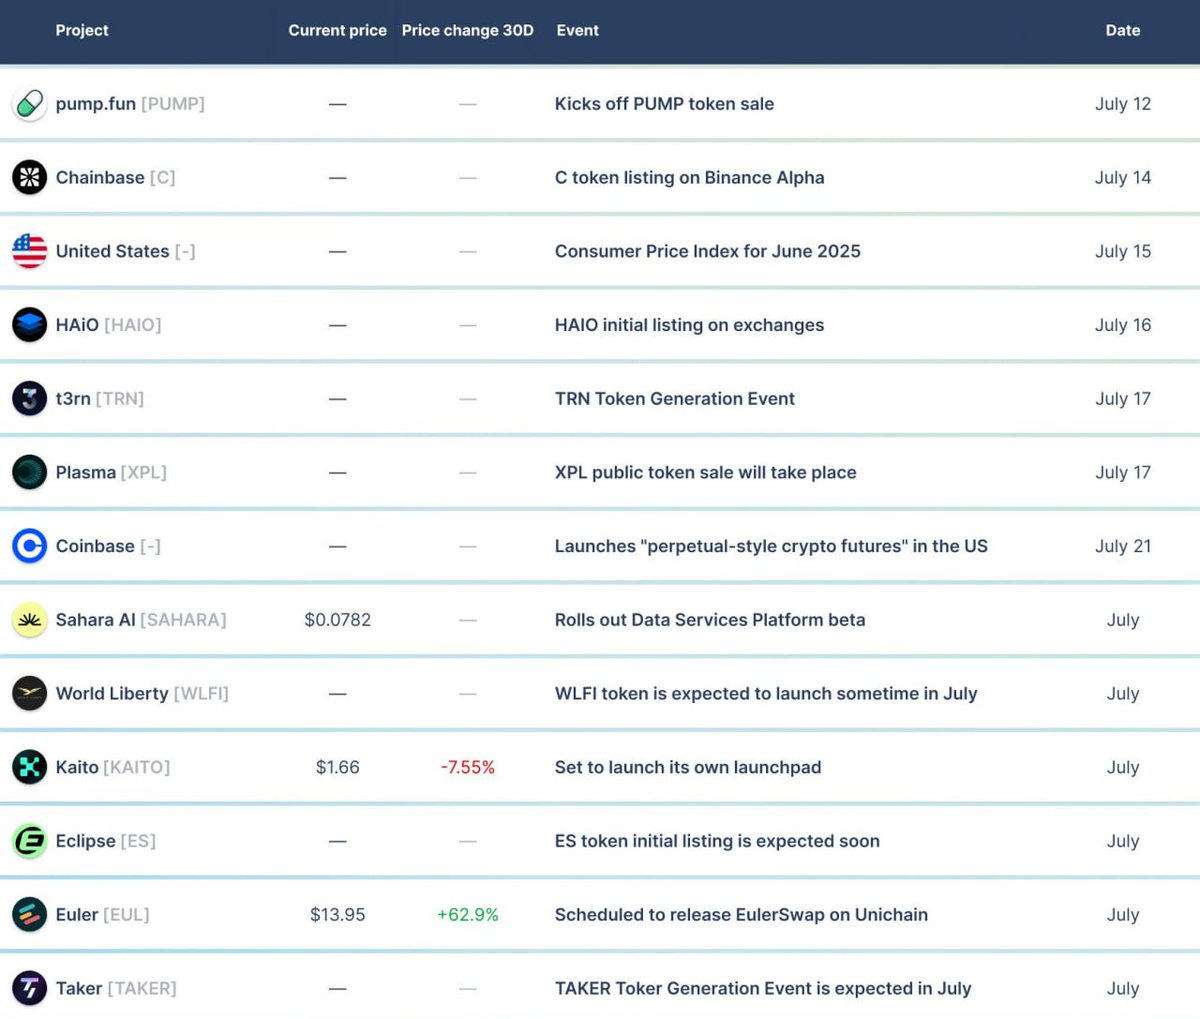1200x1019 pixels.
Task: Sort by the Project column header
Action: pos(82,30)
